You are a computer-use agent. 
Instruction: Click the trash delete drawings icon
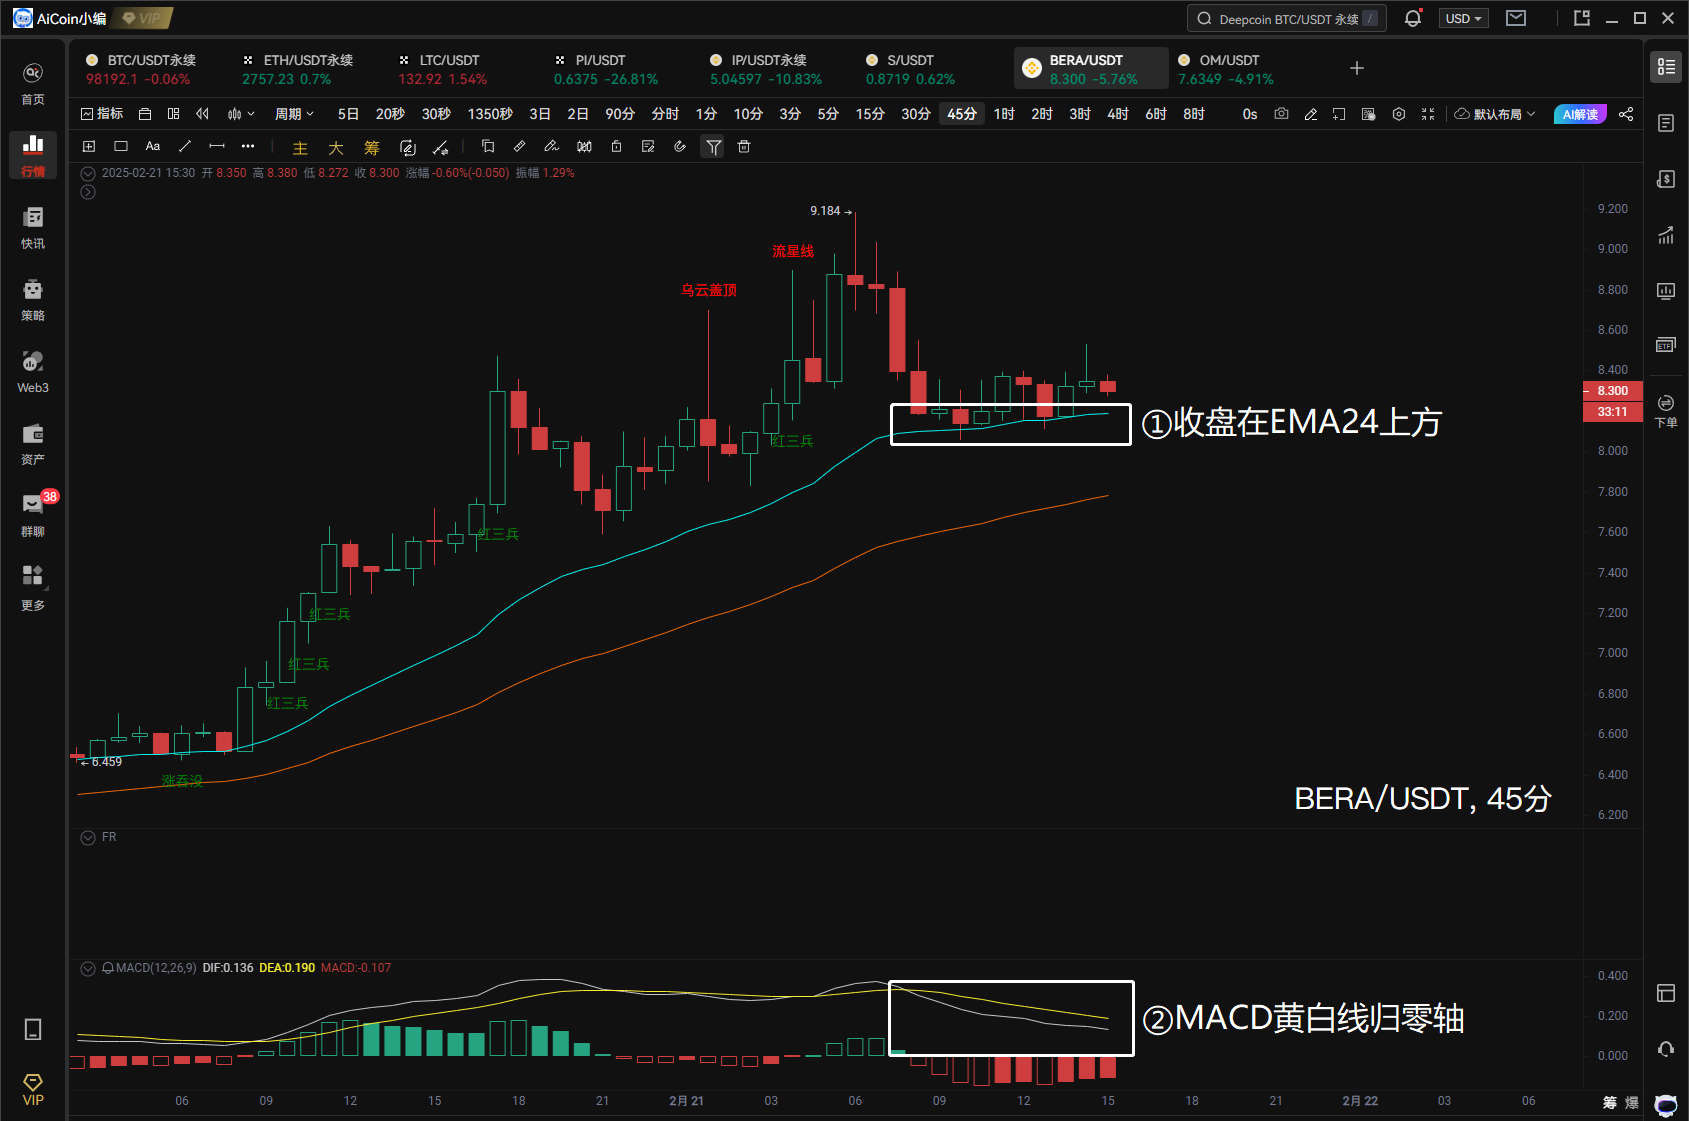[744, 146]
